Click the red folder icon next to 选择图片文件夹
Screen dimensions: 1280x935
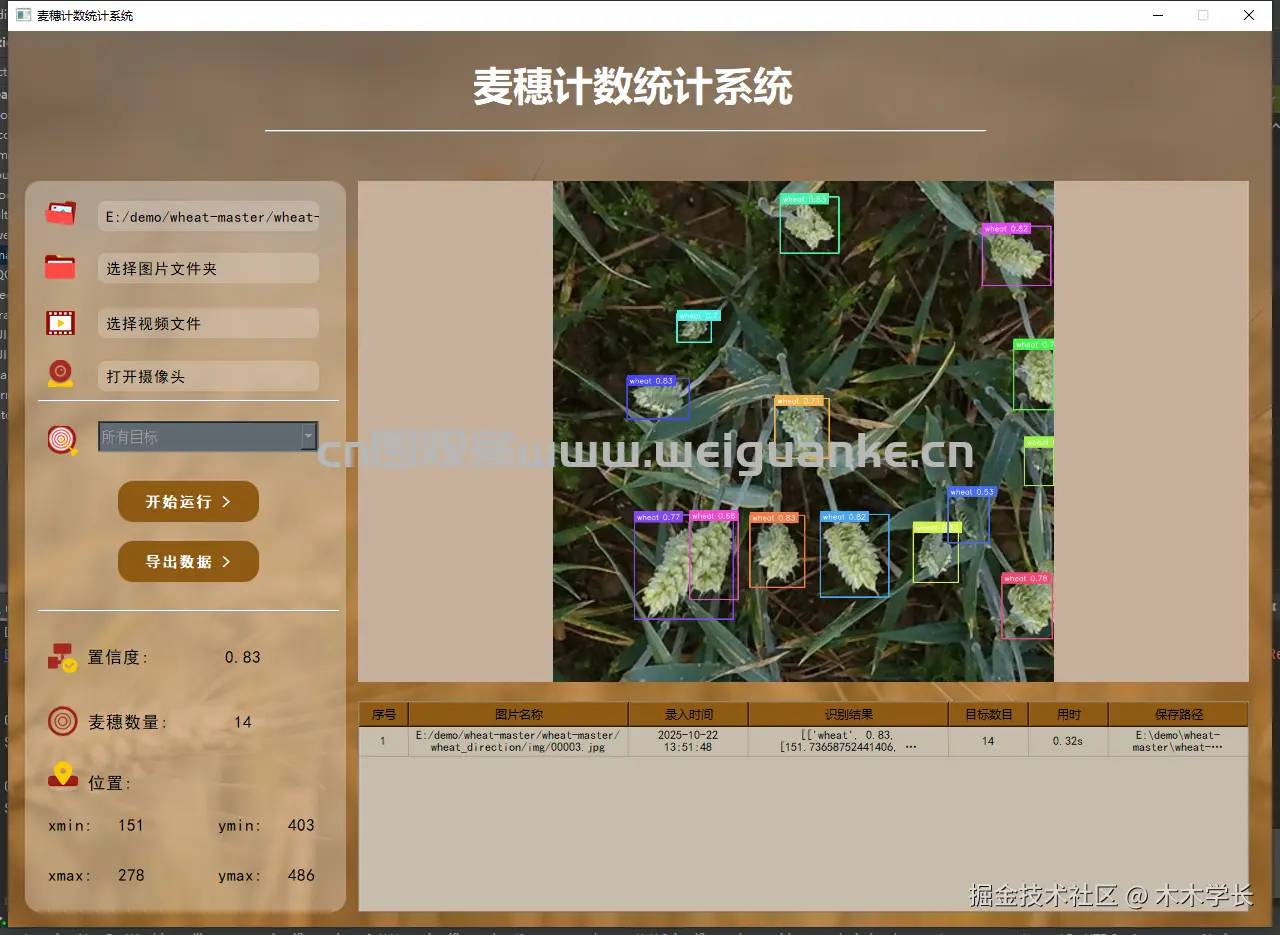60,267
